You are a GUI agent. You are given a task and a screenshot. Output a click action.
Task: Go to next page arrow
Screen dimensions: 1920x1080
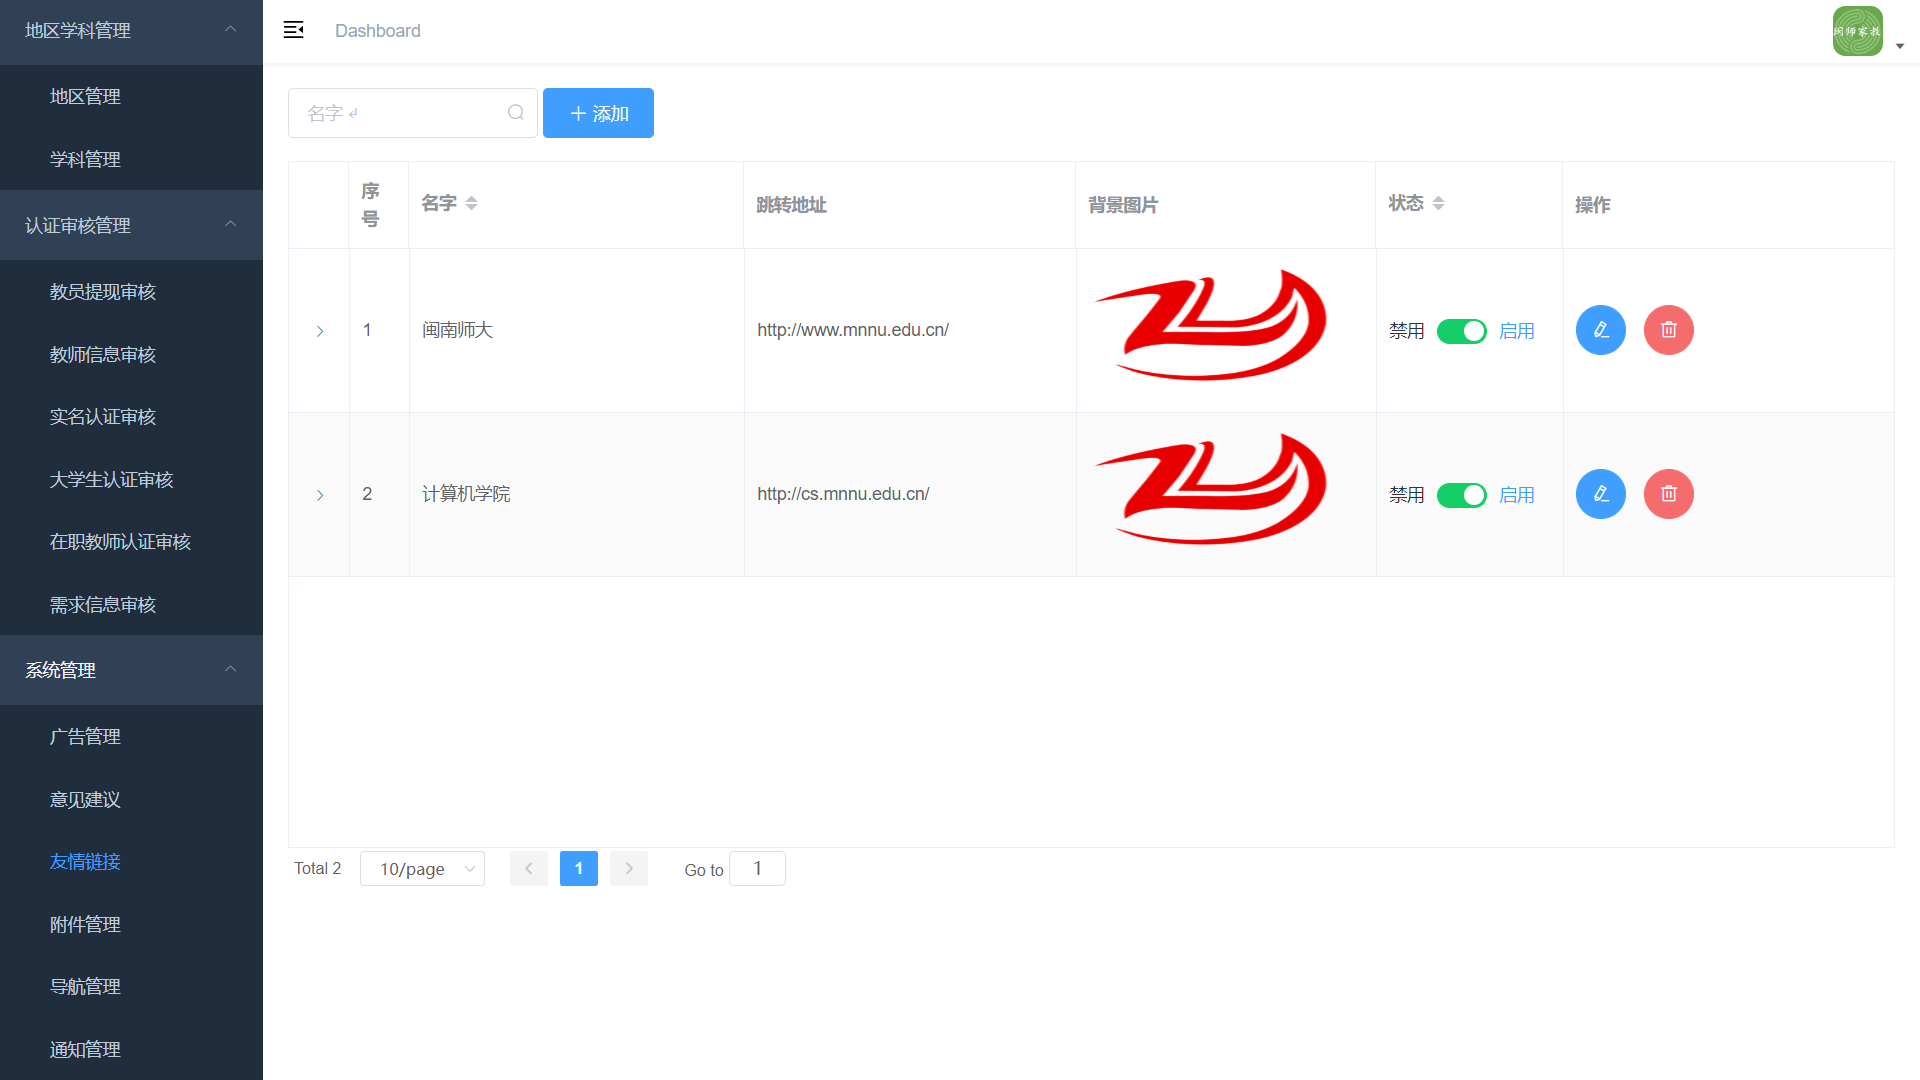tap(629, 868)
